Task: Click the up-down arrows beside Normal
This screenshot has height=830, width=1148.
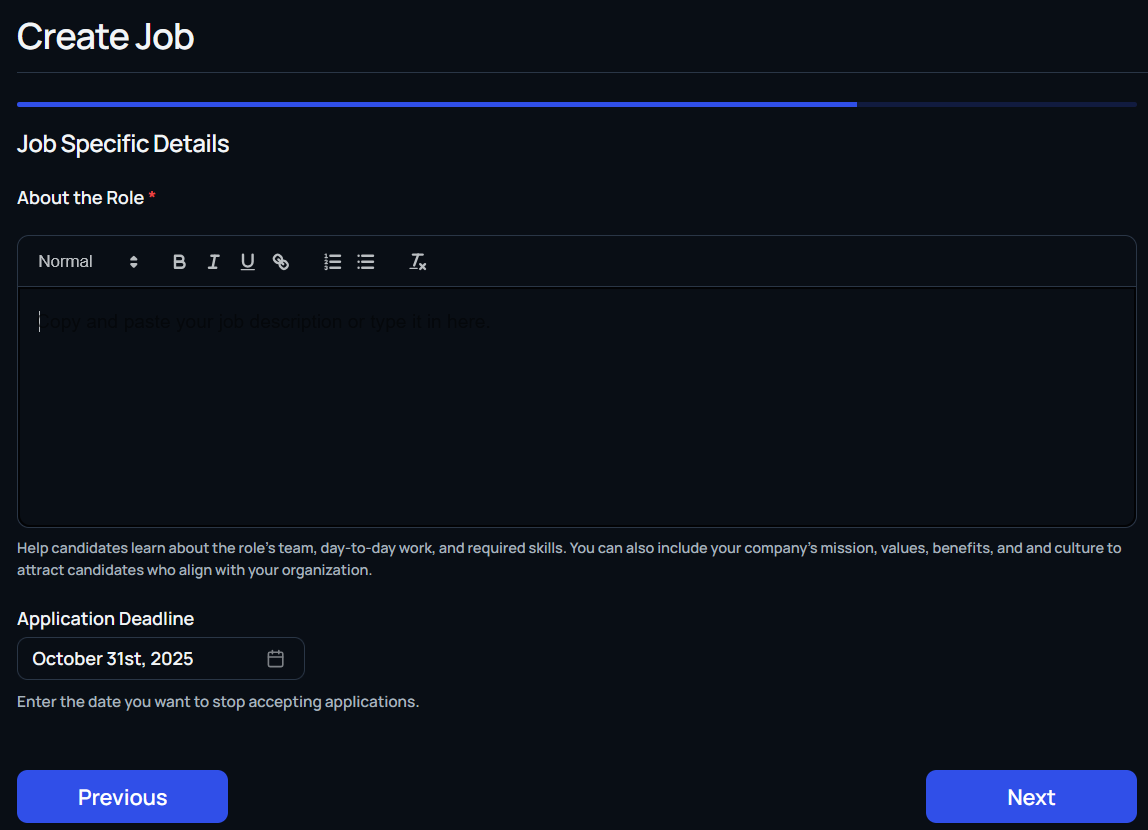Action: [x=134, y=262]
